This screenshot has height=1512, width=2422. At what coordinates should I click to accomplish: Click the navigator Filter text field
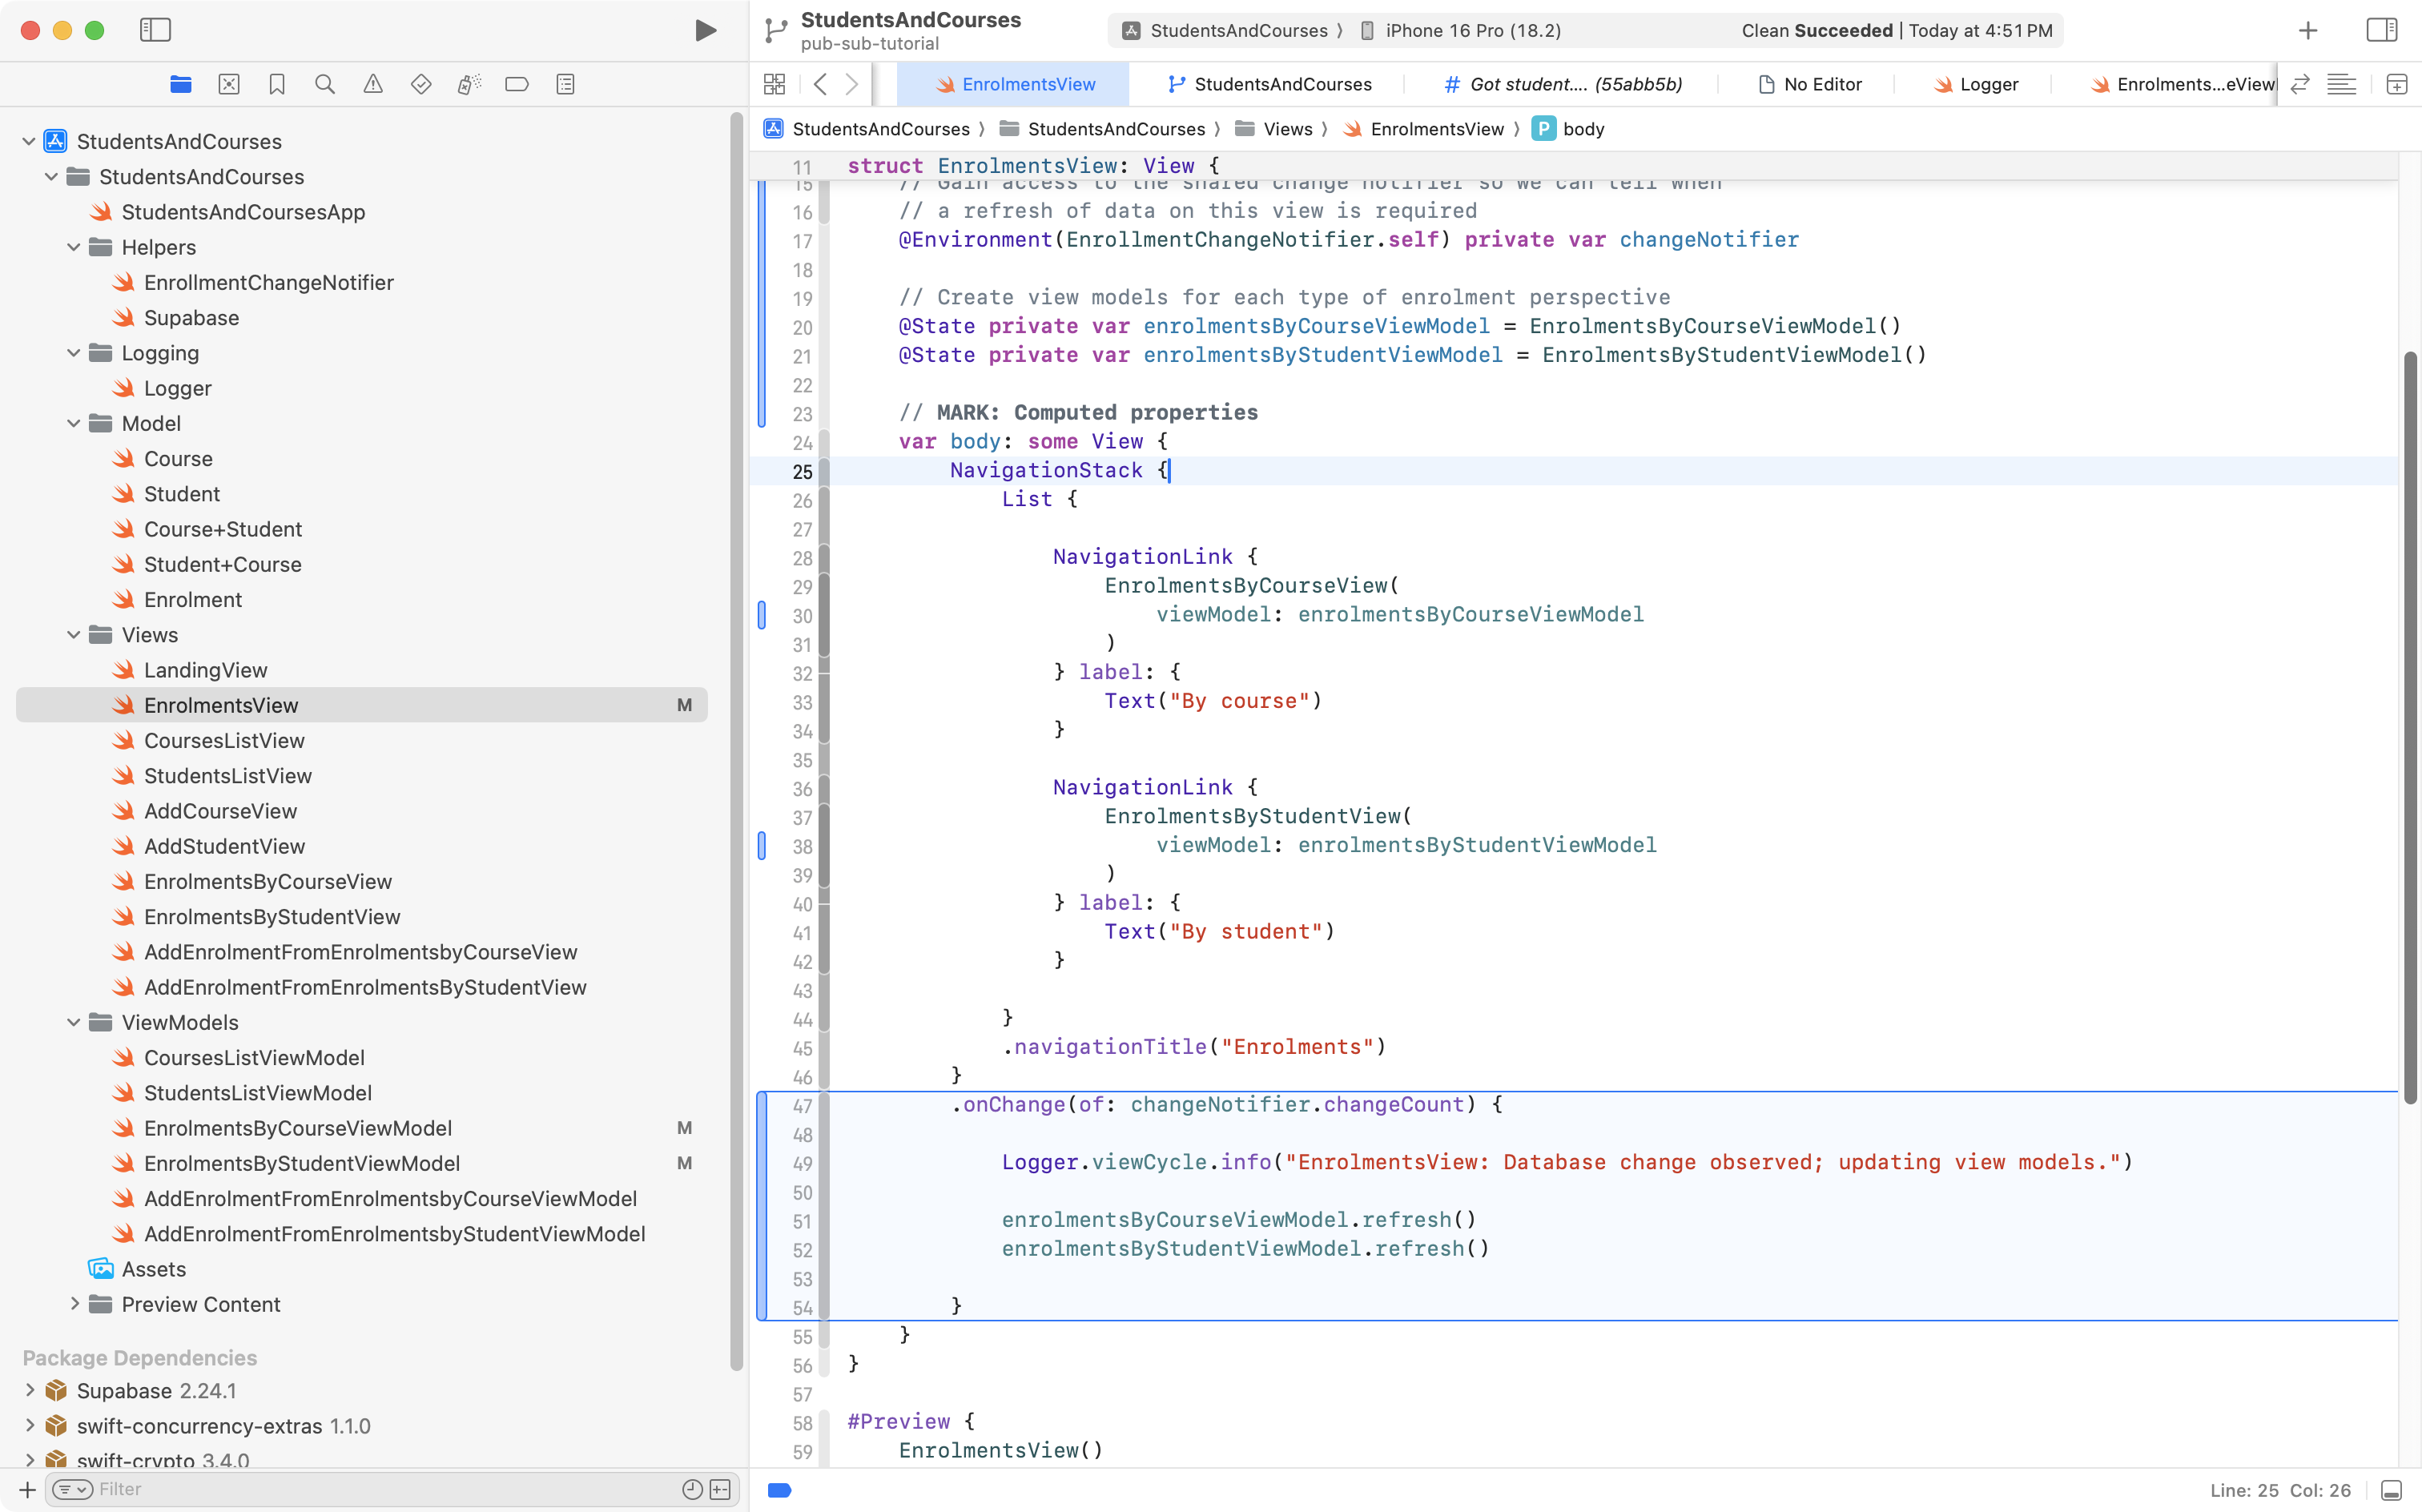click(380, 1489)
